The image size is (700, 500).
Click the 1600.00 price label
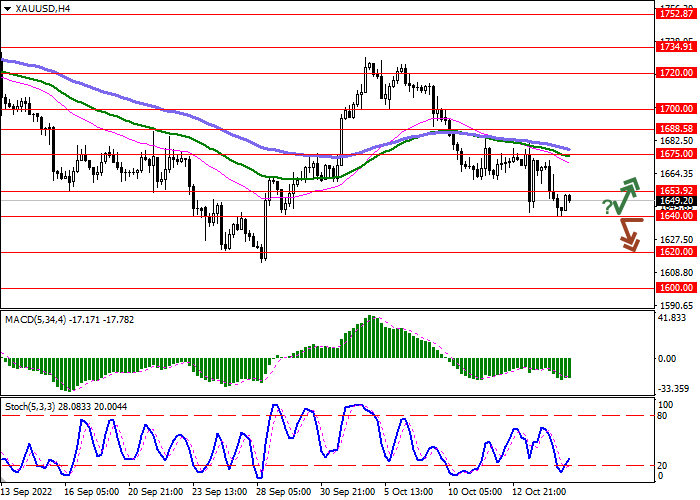(676, 288)
